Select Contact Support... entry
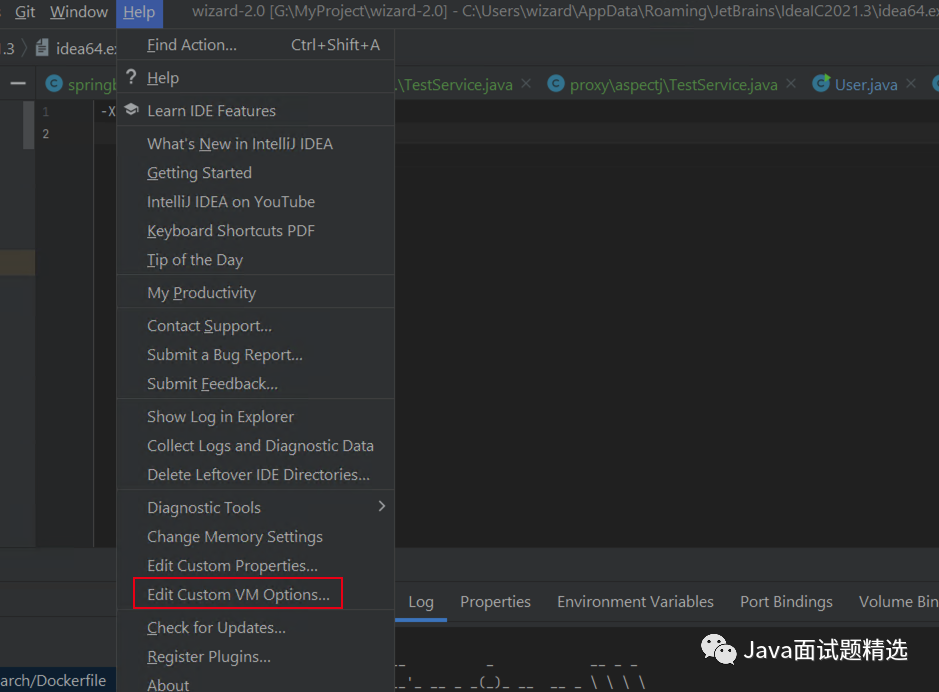This screenshot has height=692, width=939. (256, 326)
